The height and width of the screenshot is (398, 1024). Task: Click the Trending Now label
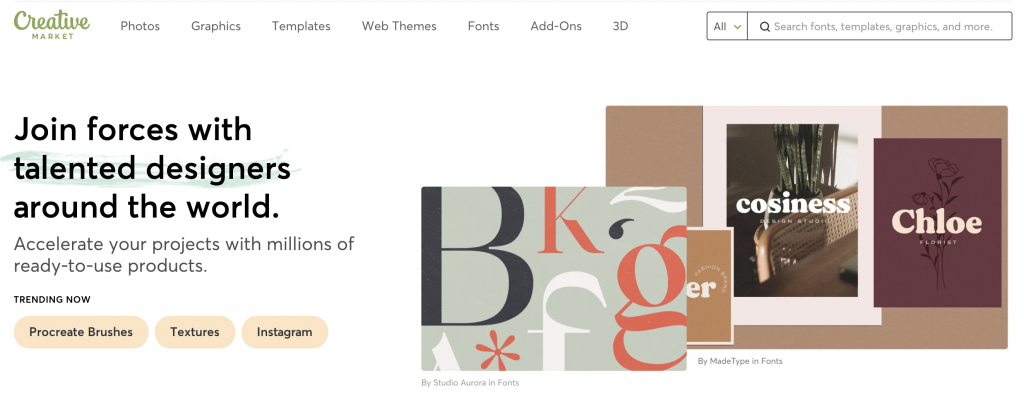[x=52, y=300]
